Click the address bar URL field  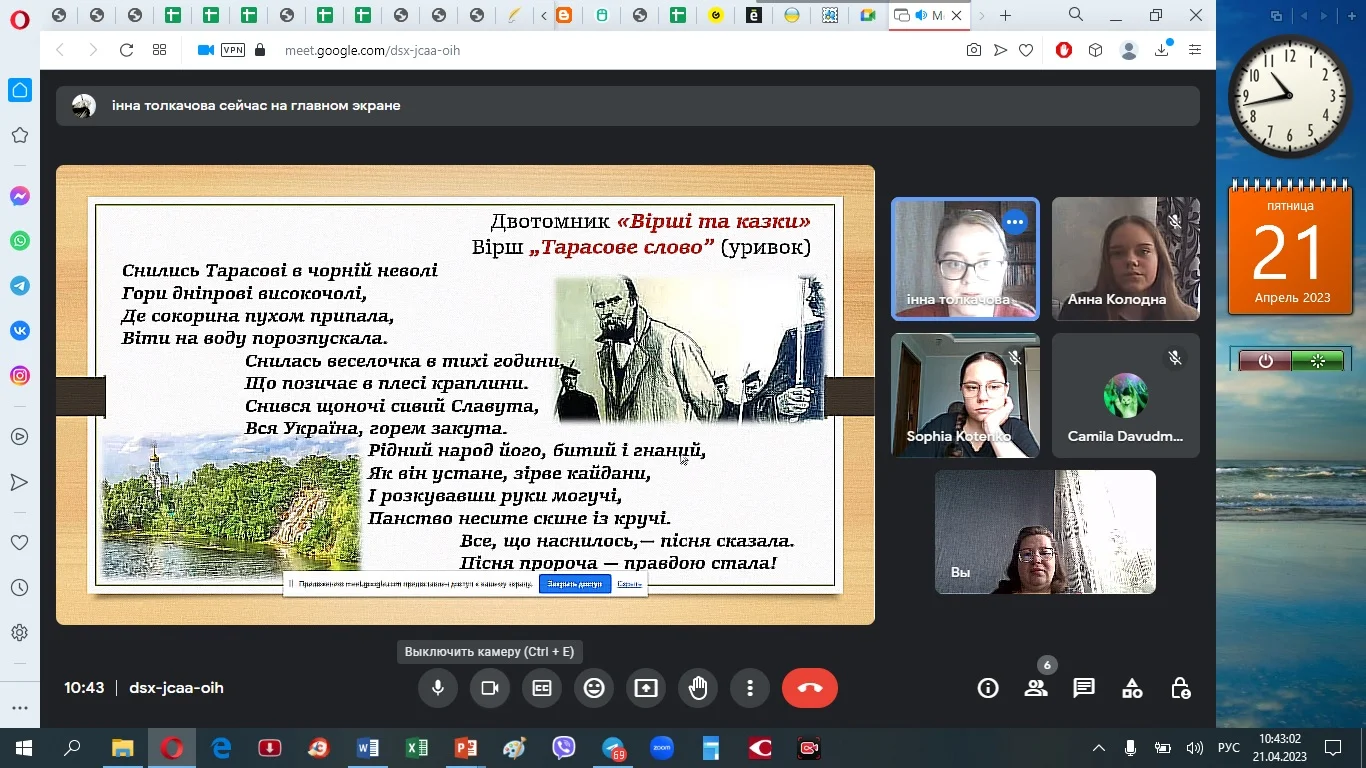coord(372,50)
